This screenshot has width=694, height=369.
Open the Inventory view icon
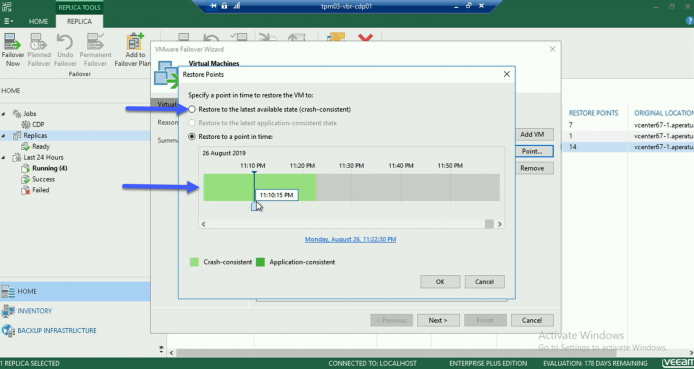pyautogui.click(x=8, y=311)
